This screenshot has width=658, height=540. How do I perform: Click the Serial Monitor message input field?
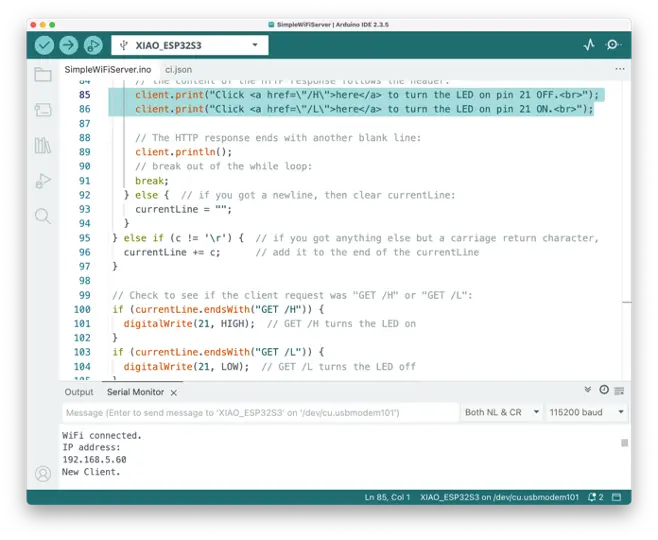258,412
